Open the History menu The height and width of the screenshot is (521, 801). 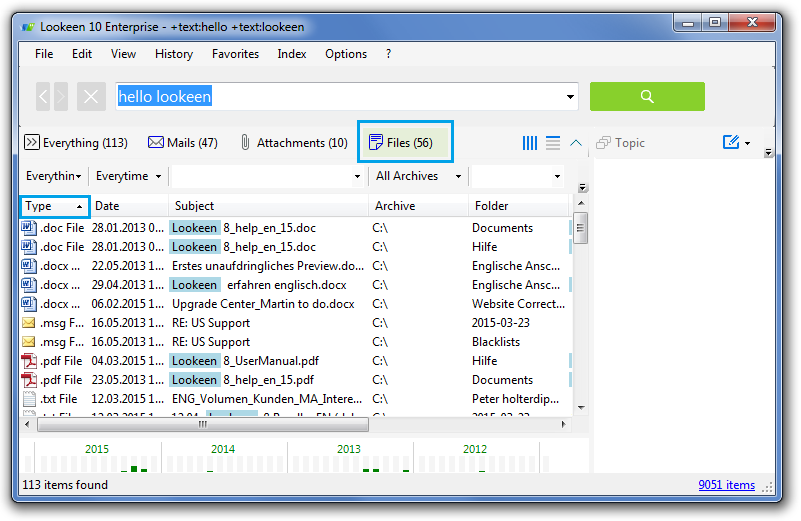[x=174, y=54]
